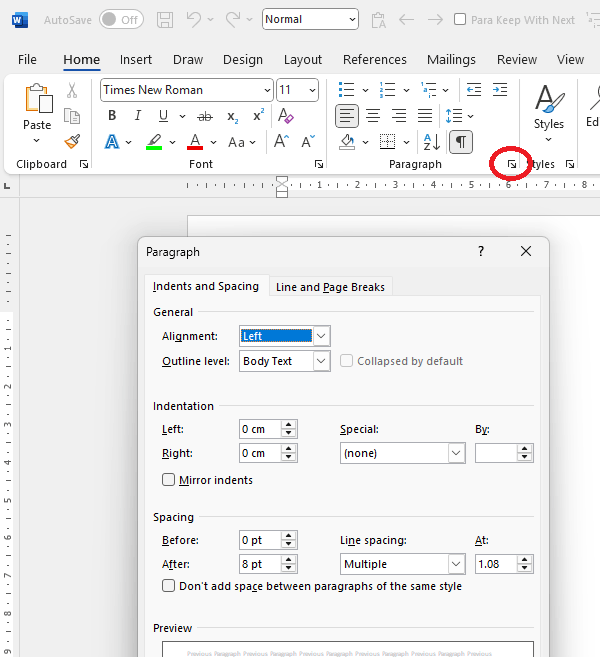Shrink font size button
This screenshot has width=600, height=660.
tap(308, 141)
